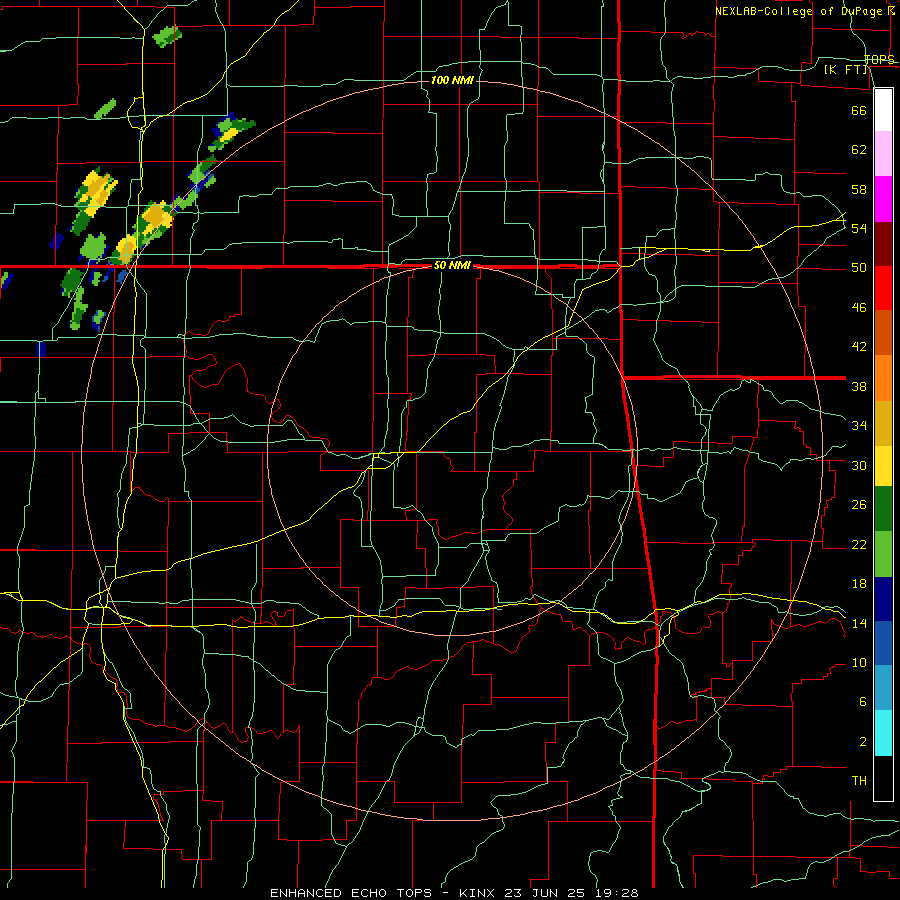
Task: Click the legend value "22"
Action: [x=859, y=544]
